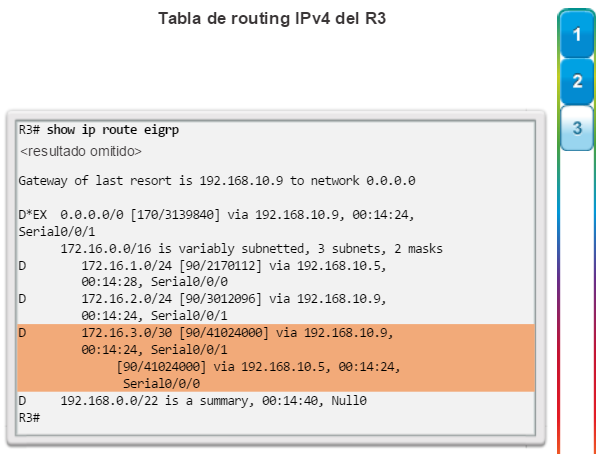Select step 2 button
The image size is (600, 454).
(x=577, y=81)
